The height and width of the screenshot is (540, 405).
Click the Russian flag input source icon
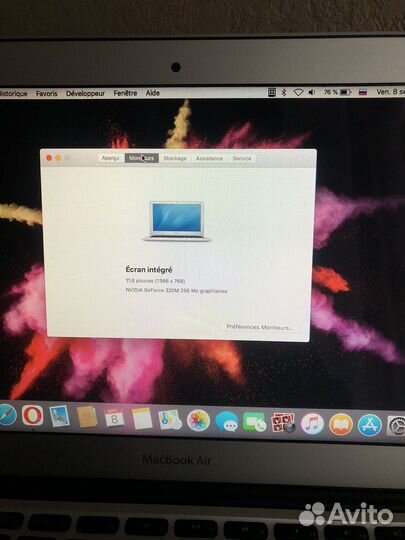point(363,92)
